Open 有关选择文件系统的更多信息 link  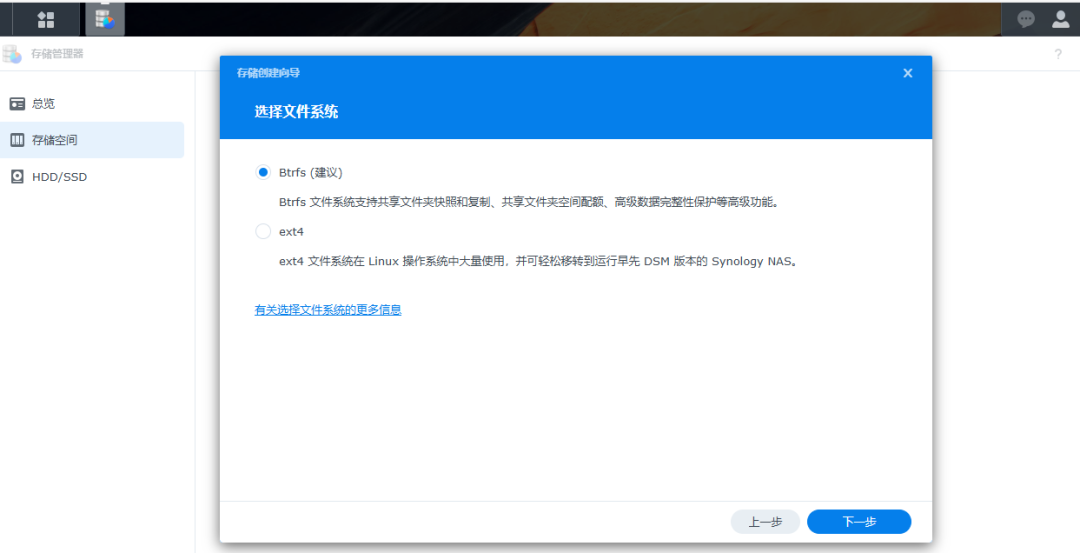click(328, 310)
